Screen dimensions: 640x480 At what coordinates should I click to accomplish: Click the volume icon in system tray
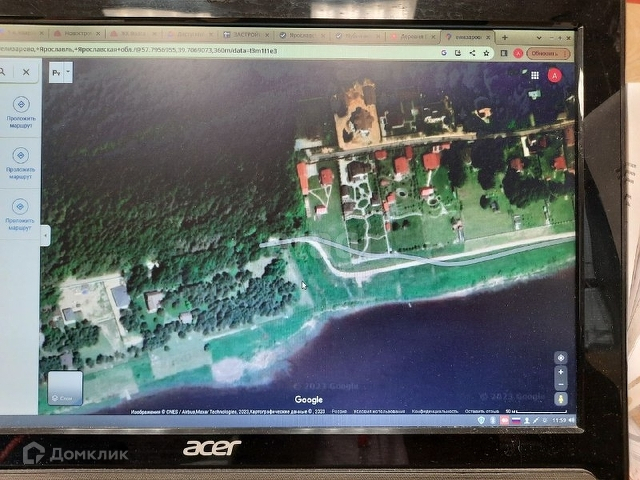pos(571,420)
